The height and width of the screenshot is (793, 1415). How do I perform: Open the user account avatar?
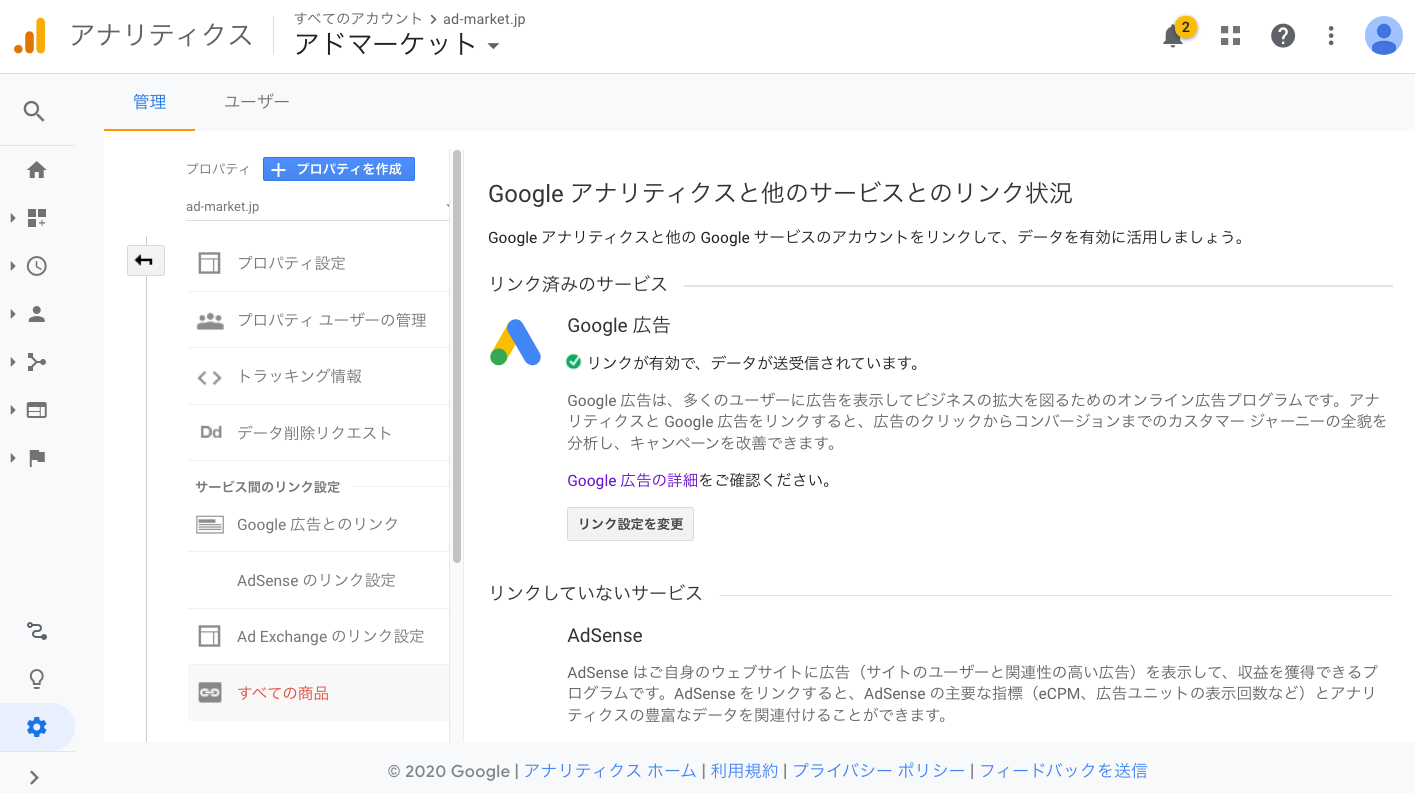point(1384,36)
